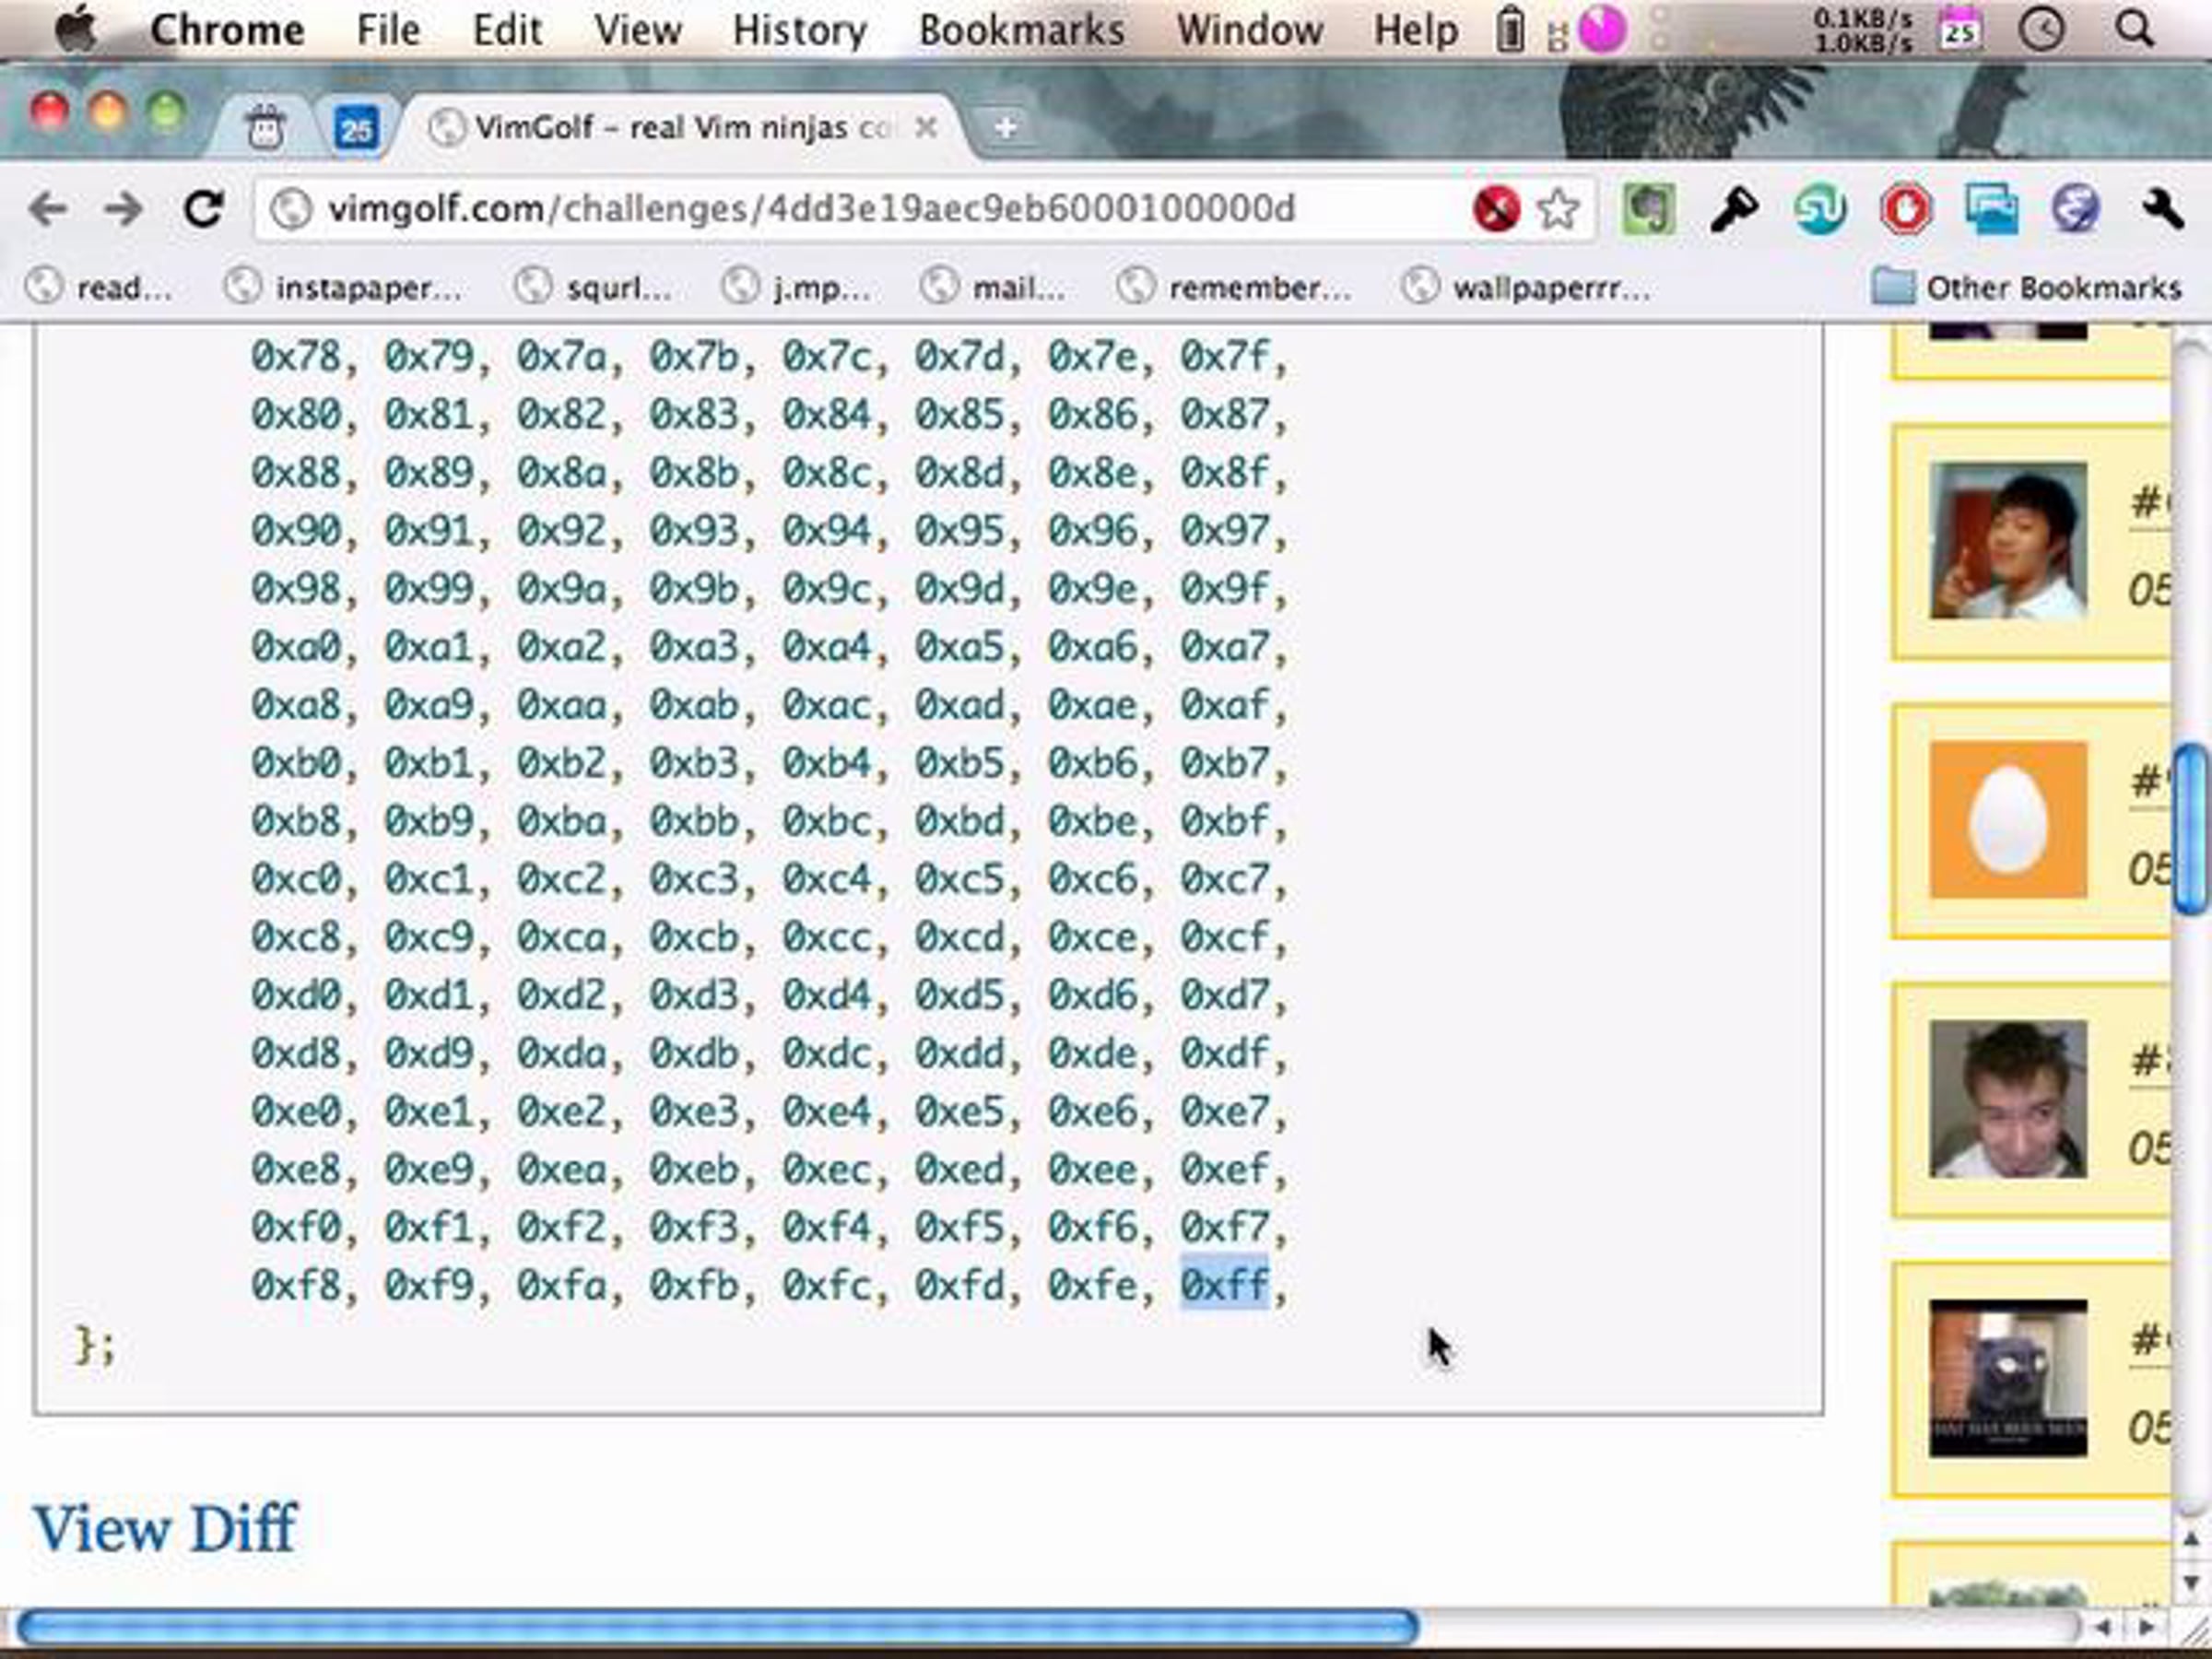Screen dimensions: 2212x1659
Task: Click the 0x78 value in the code
Action: (x=296, y=356)
